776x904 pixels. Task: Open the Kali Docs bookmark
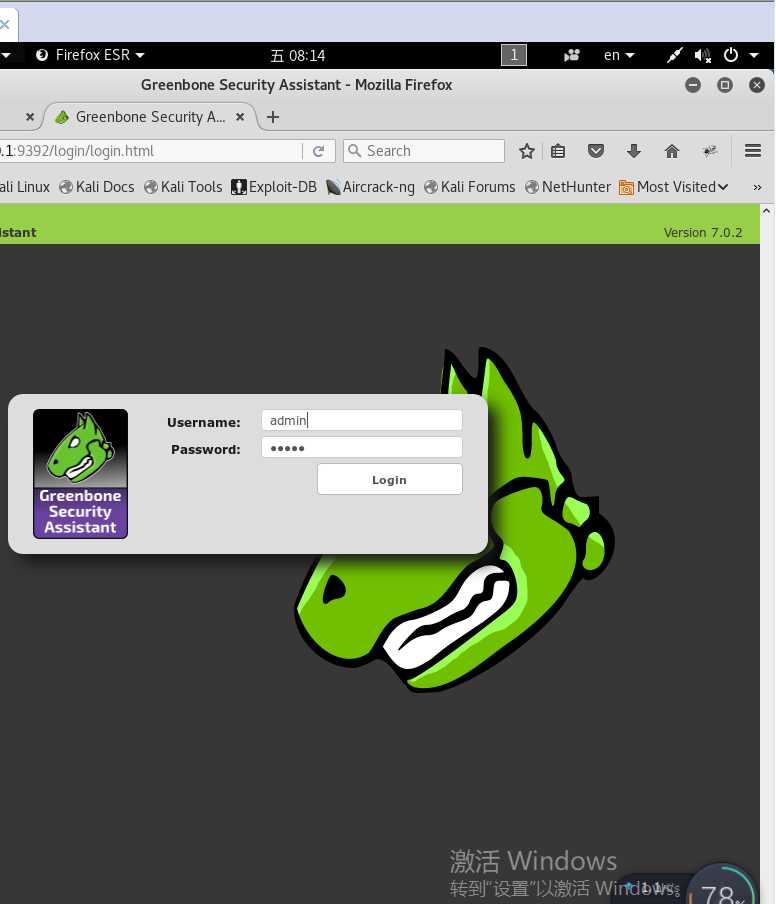(x=97, y=187)
